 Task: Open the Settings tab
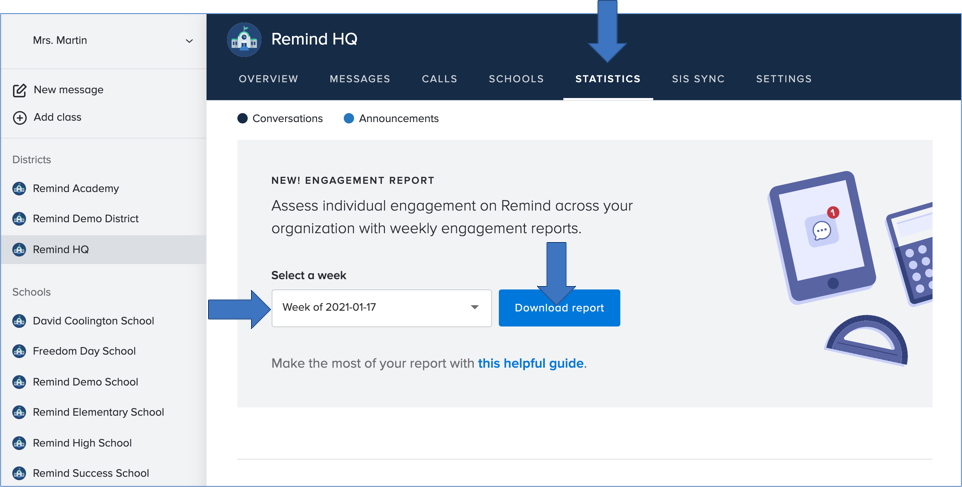pyautogui.click(x=783, y=79)
